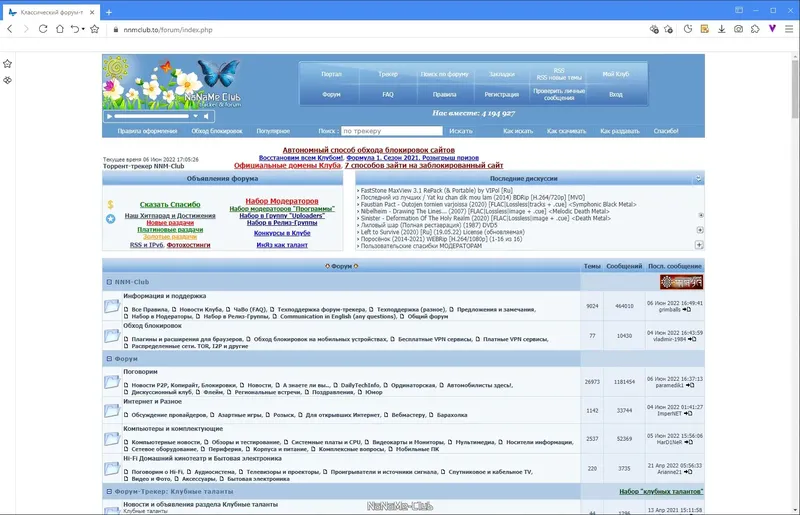Open Правила оформления link

147,131
